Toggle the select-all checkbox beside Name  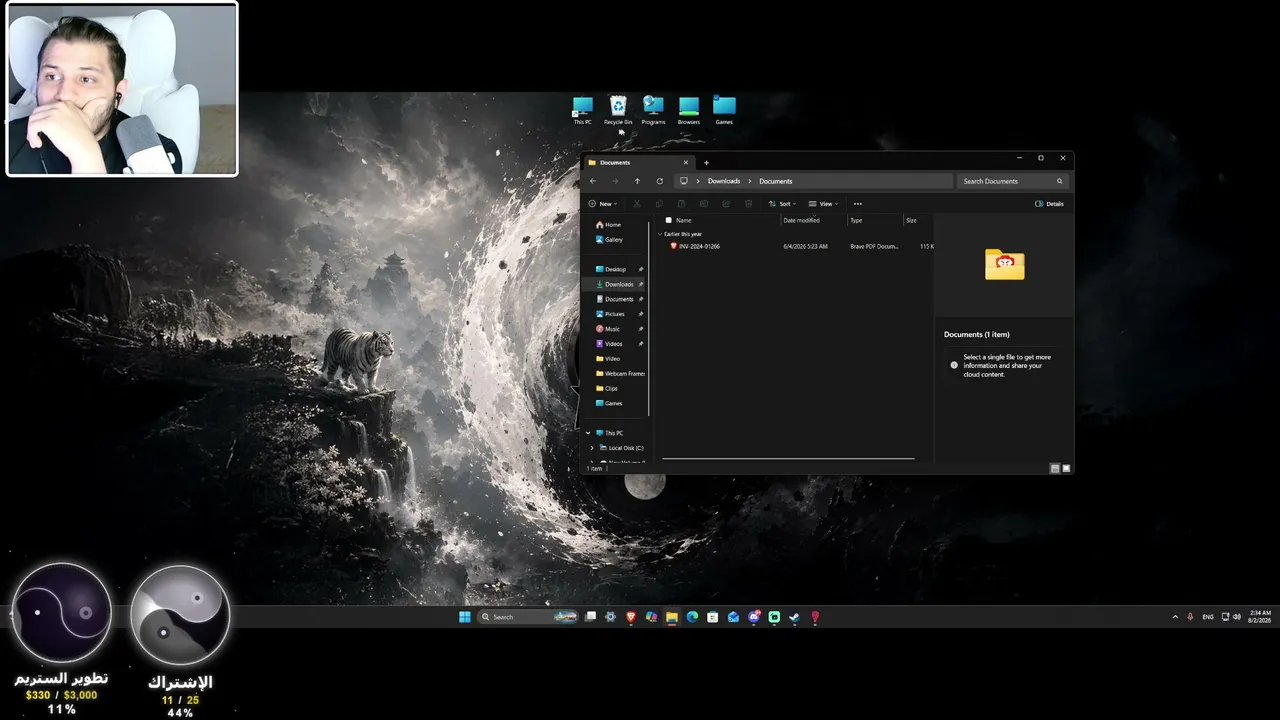pos(668,220)
